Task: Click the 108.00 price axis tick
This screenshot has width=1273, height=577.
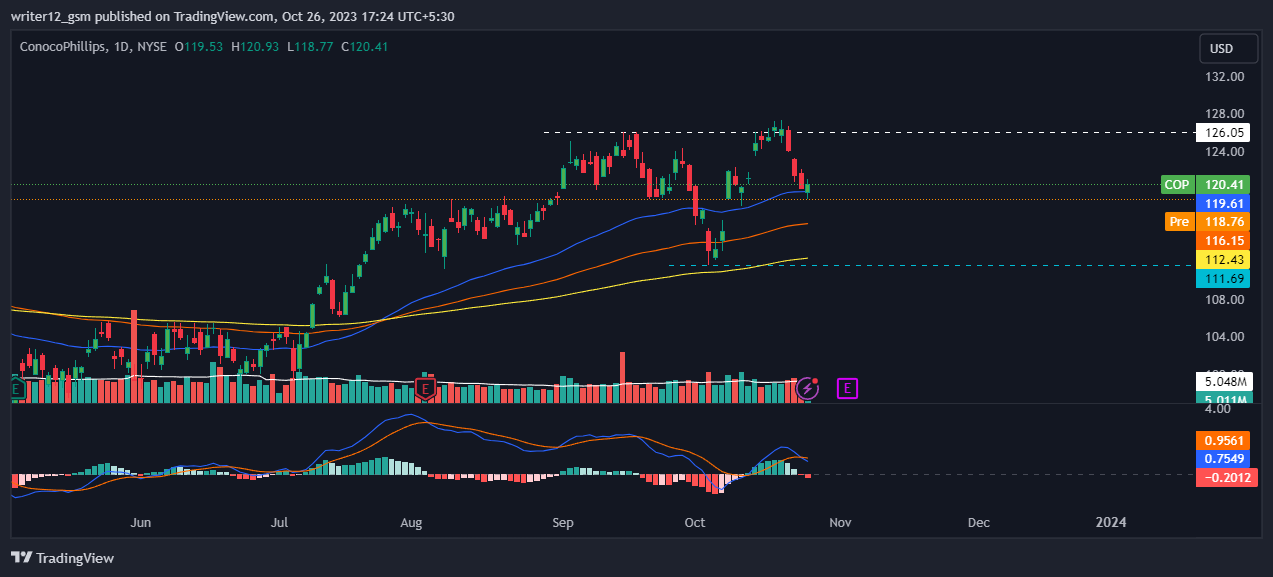Action: click(x=1224, y=299)
